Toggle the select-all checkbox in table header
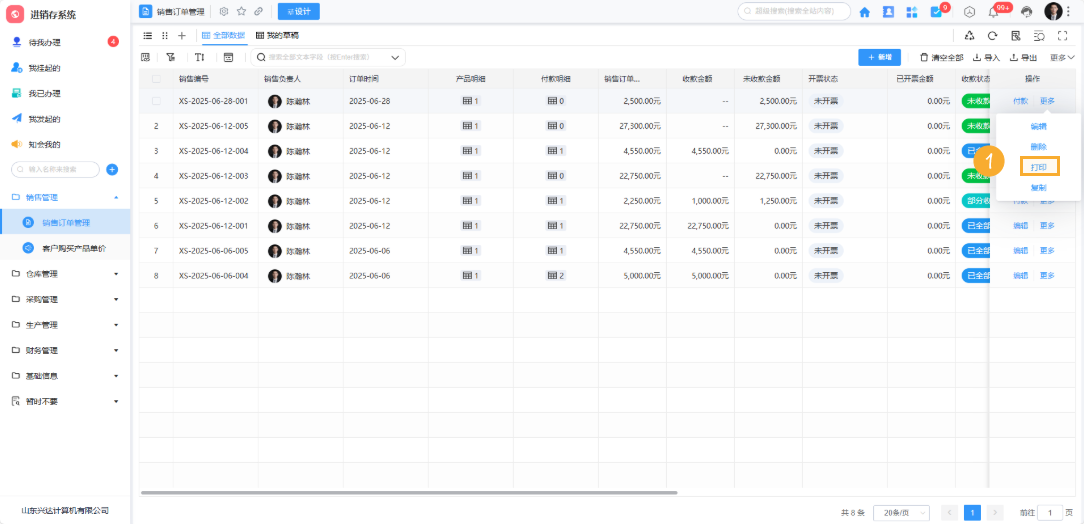 click(x=156, y=78)
